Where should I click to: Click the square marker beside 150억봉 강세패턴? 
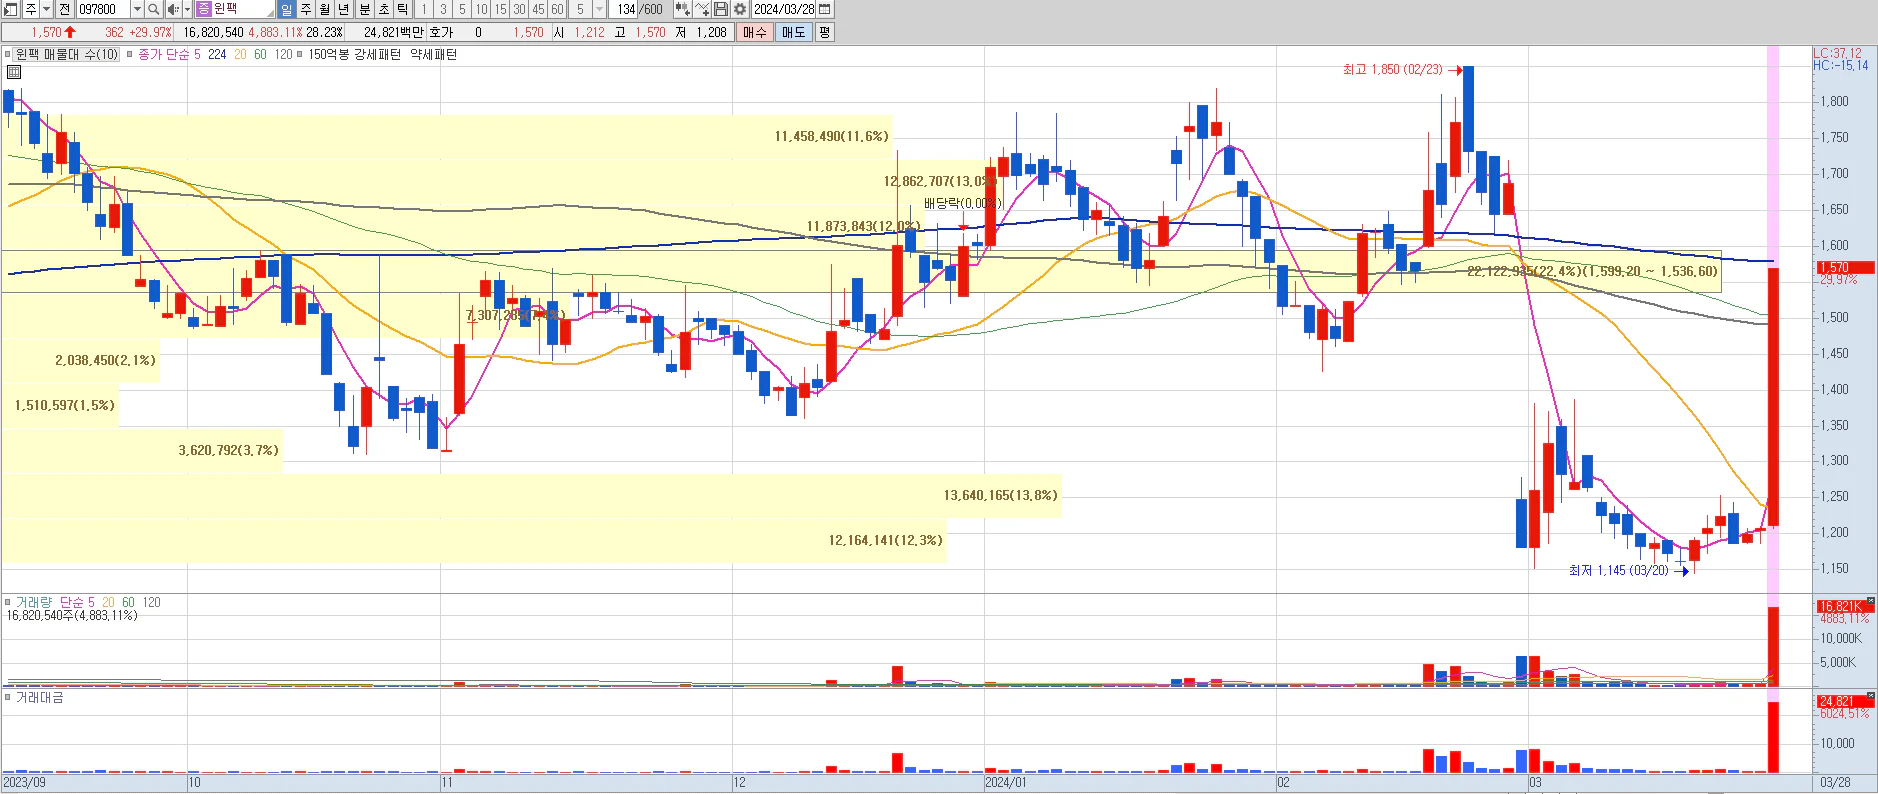tap(300, 55)
